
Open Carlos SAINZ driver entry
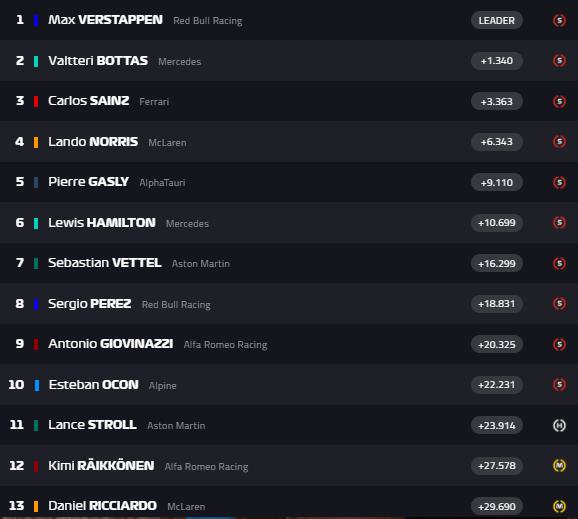point(289,101)
